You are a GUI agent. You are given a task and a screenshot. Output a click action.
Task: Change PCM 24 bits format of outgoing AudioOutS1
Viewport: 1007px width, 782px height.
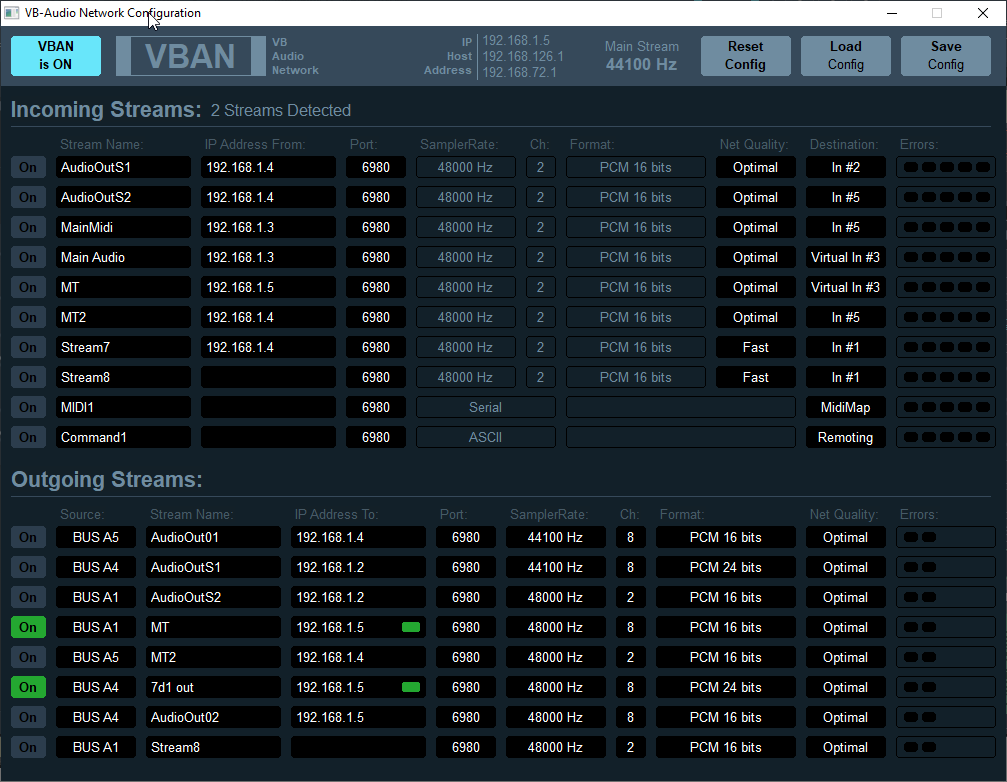click(726, 568)
